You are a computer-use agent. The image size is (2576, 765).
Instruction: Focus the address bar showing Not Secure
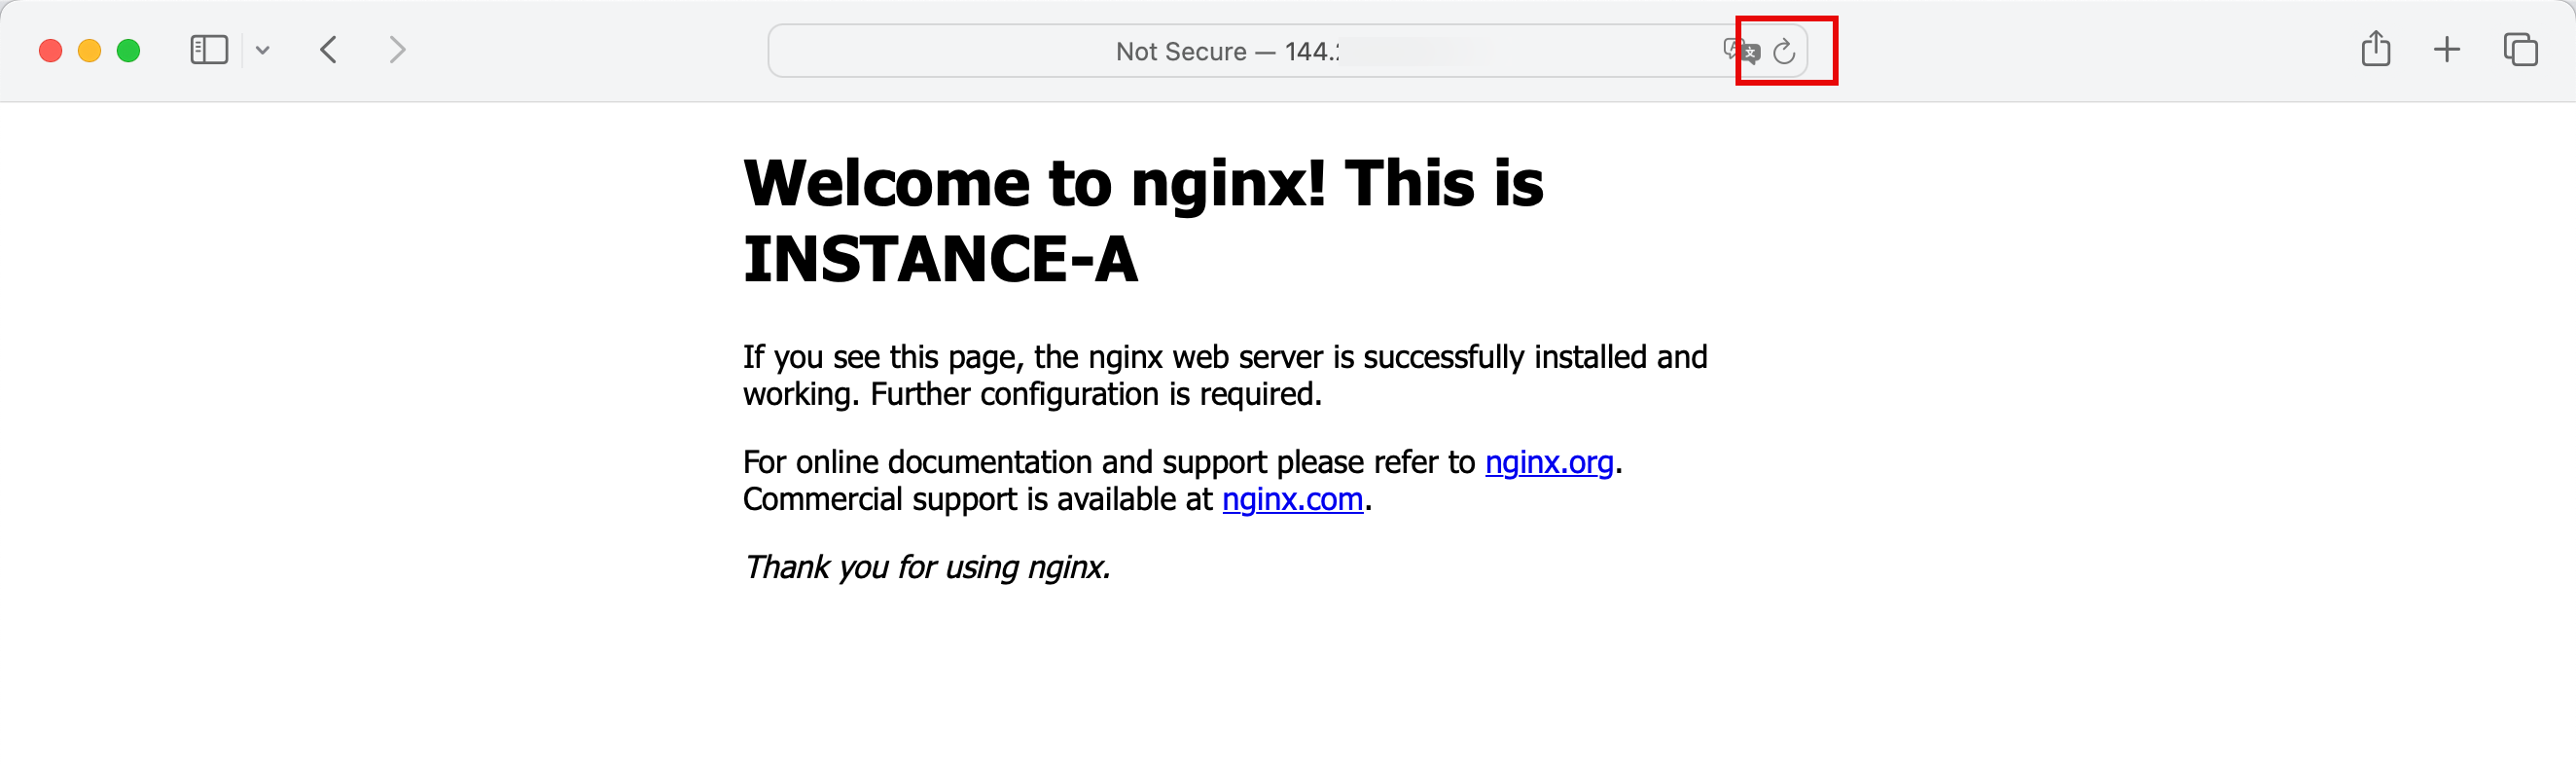pos(1228,51)
